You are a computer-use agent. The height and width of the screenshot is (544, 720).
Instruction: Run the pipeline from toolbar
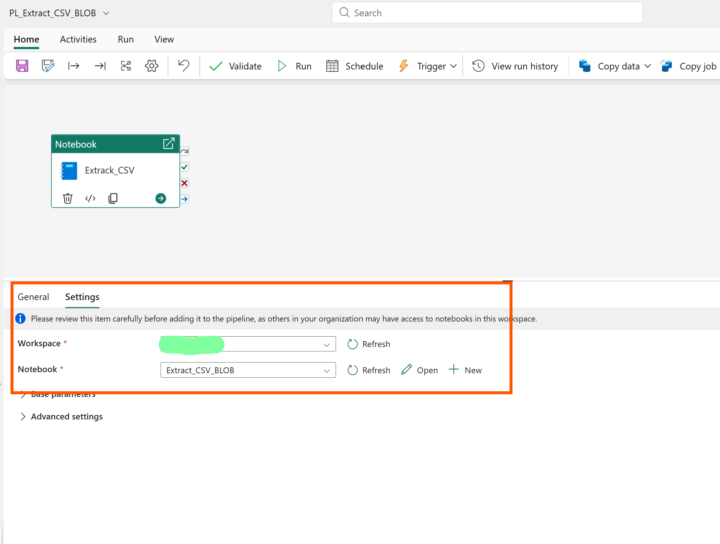click(294, 66)
